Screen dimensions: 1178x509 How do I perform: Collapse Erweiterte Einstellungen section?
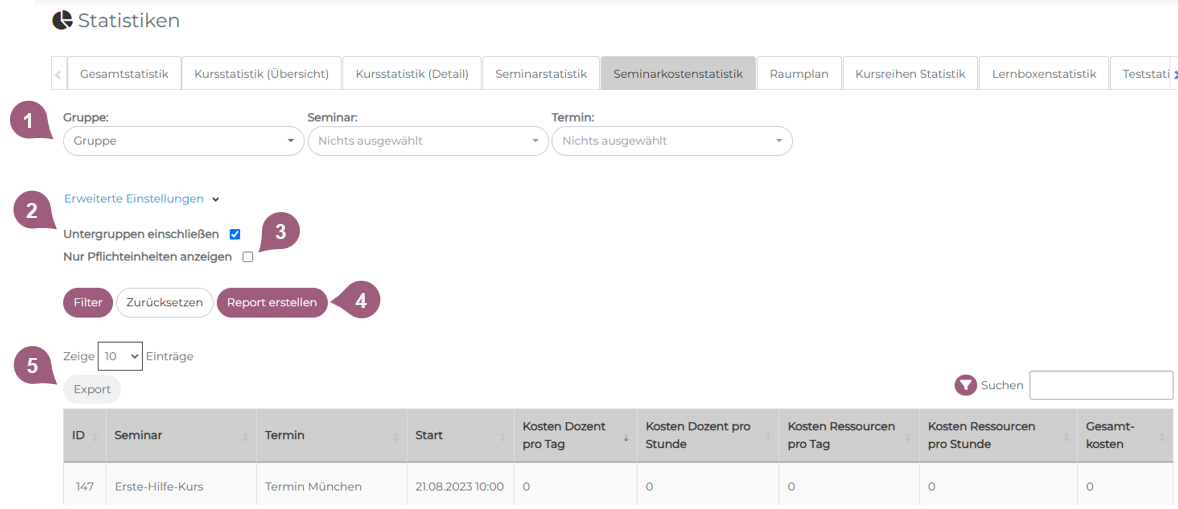click(x=141, y=199)
